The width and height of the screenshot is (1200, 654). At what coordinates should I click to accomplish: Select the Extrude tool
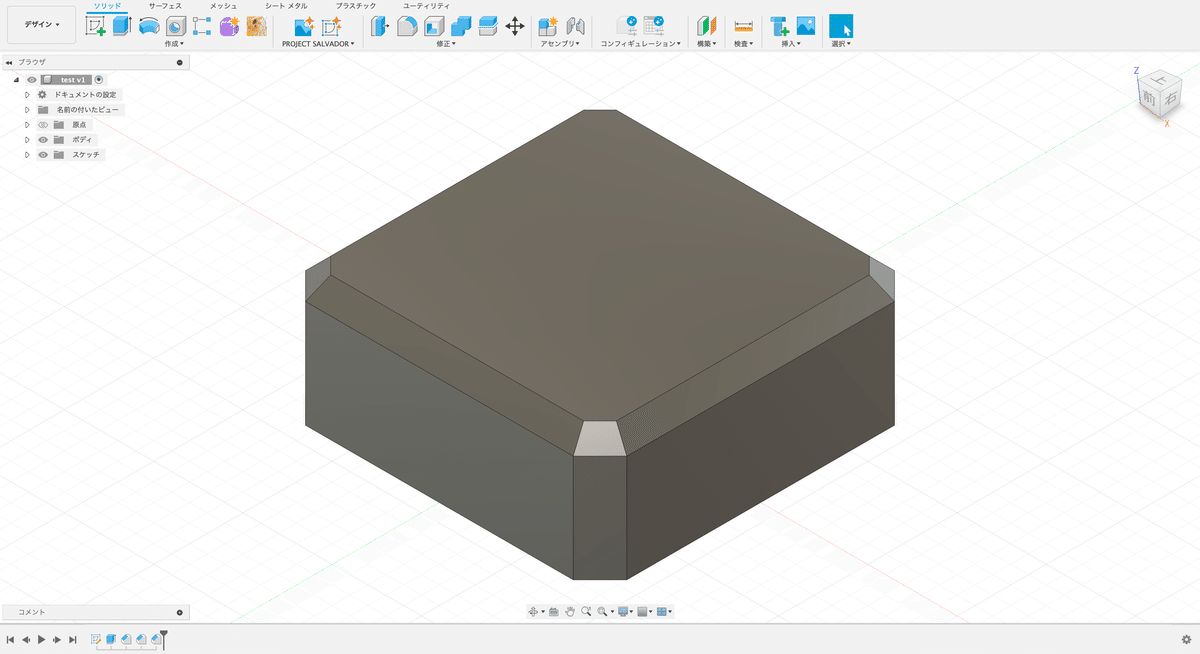click(122, 26)
